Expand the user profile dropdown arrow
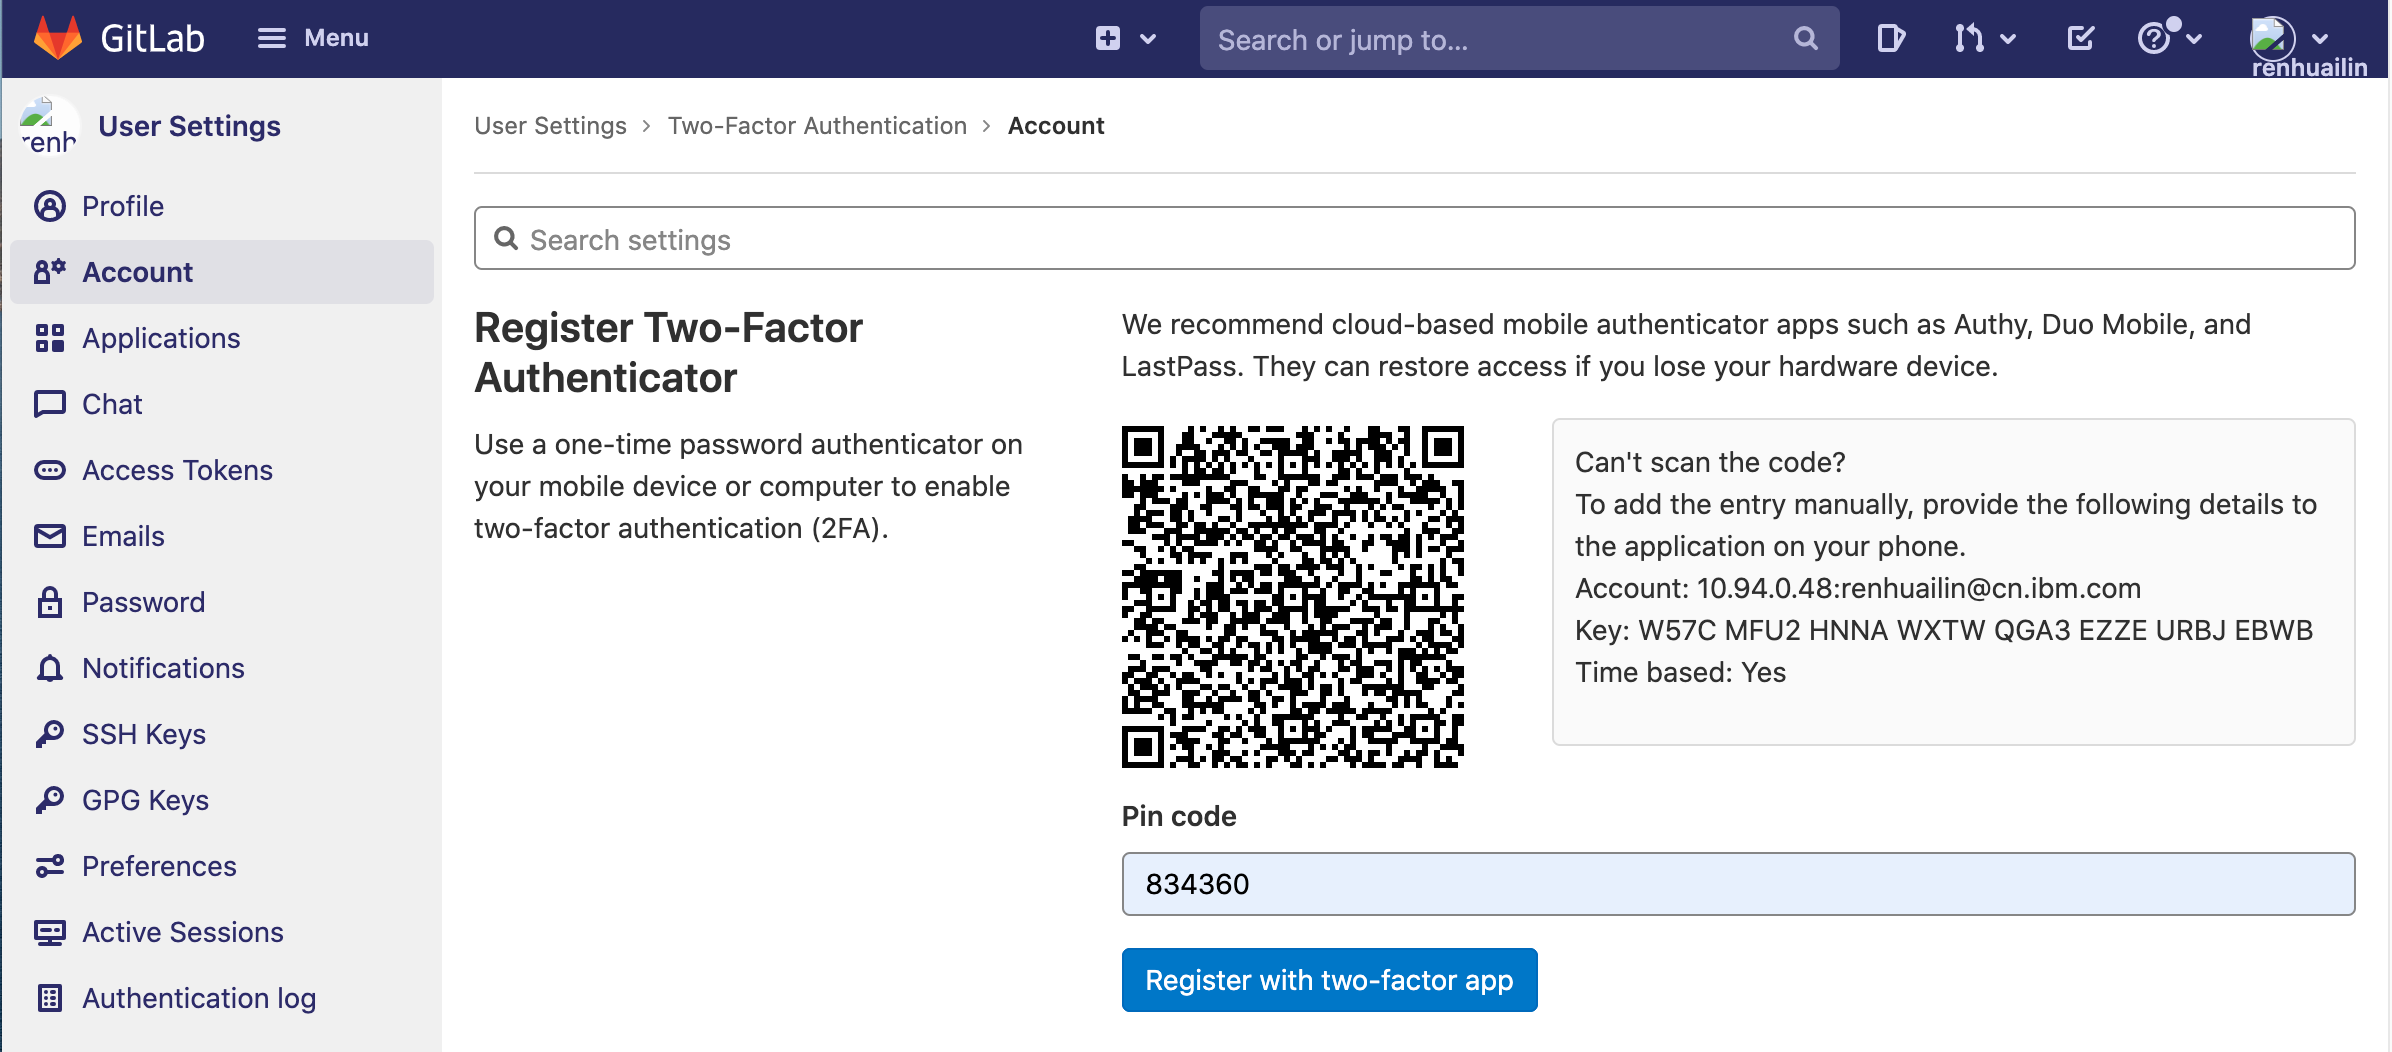This screenshot has width=2392, height=1052. point(2320,39)
